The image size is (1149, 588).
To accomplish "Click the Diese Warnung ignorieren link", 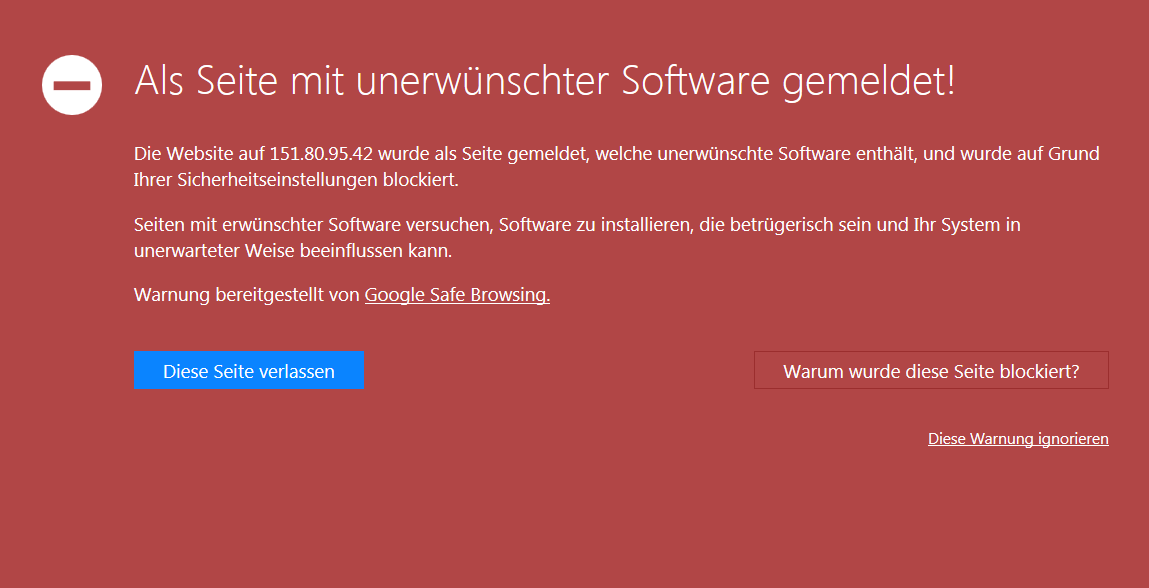I will [x=1018, y=438].
